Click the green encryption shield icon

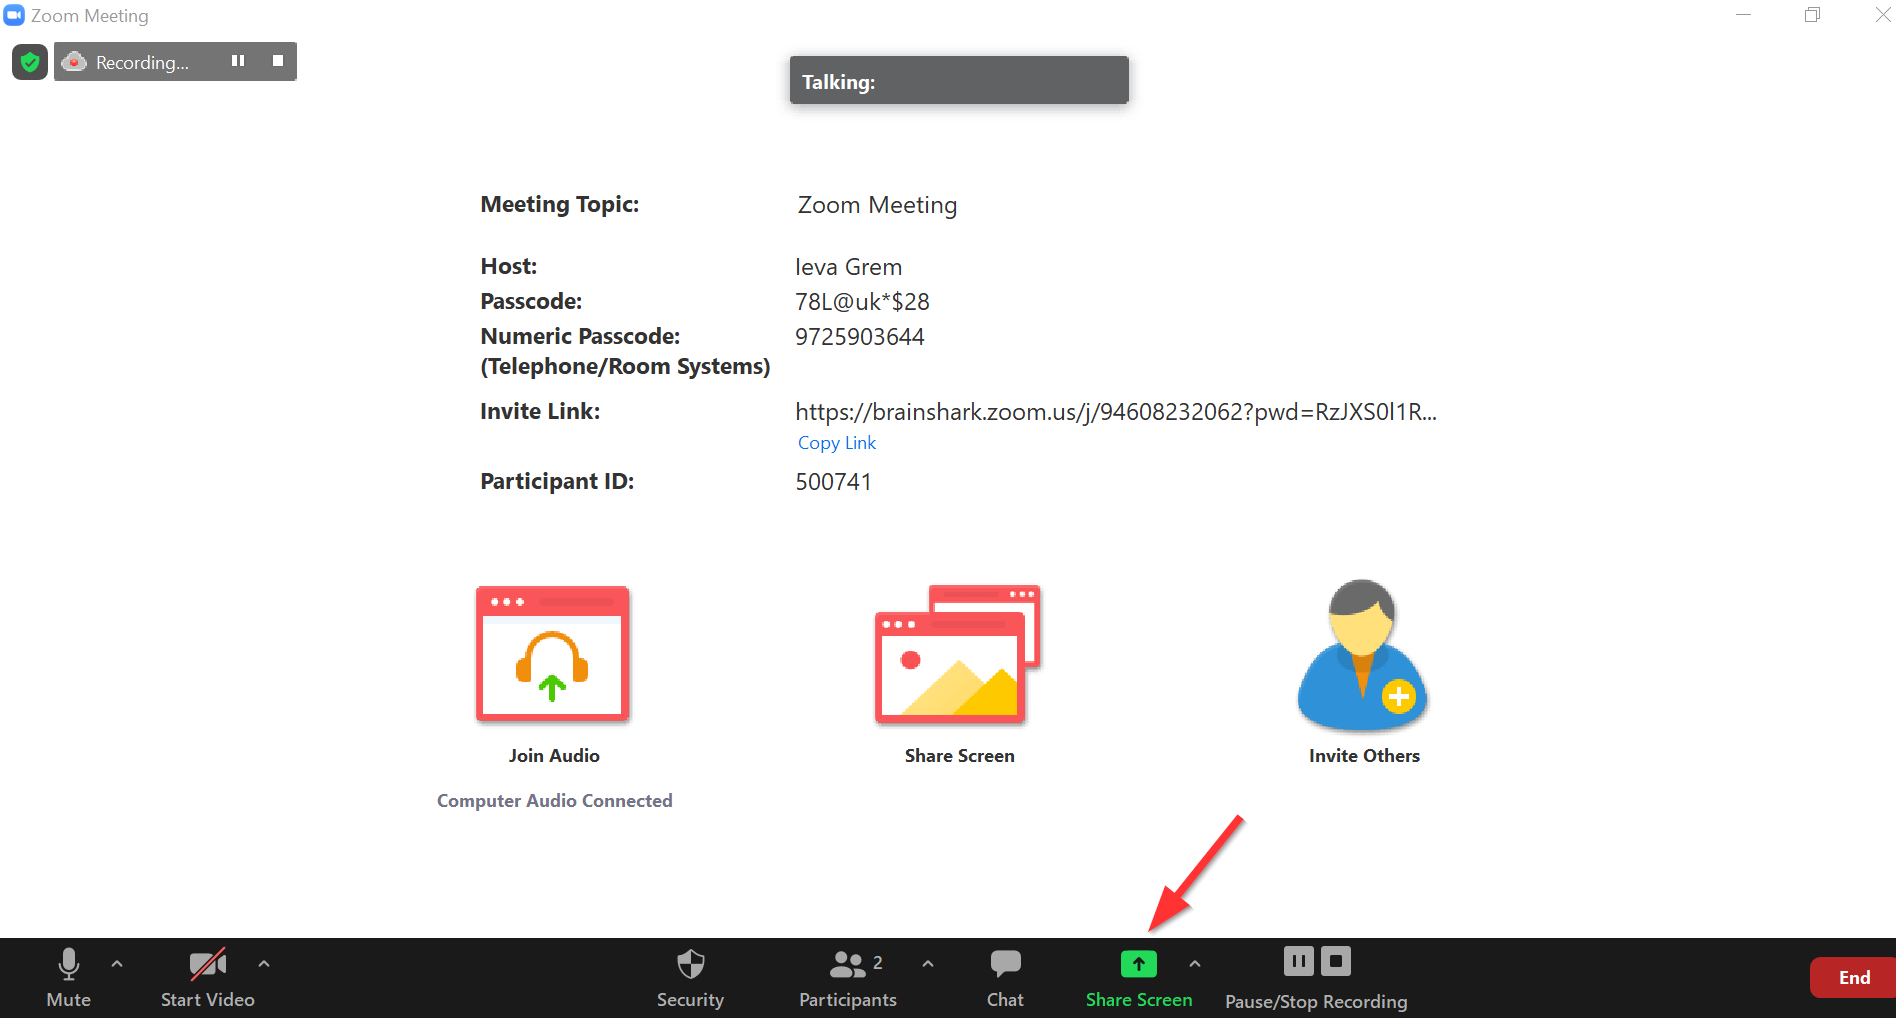click(30, 62)
